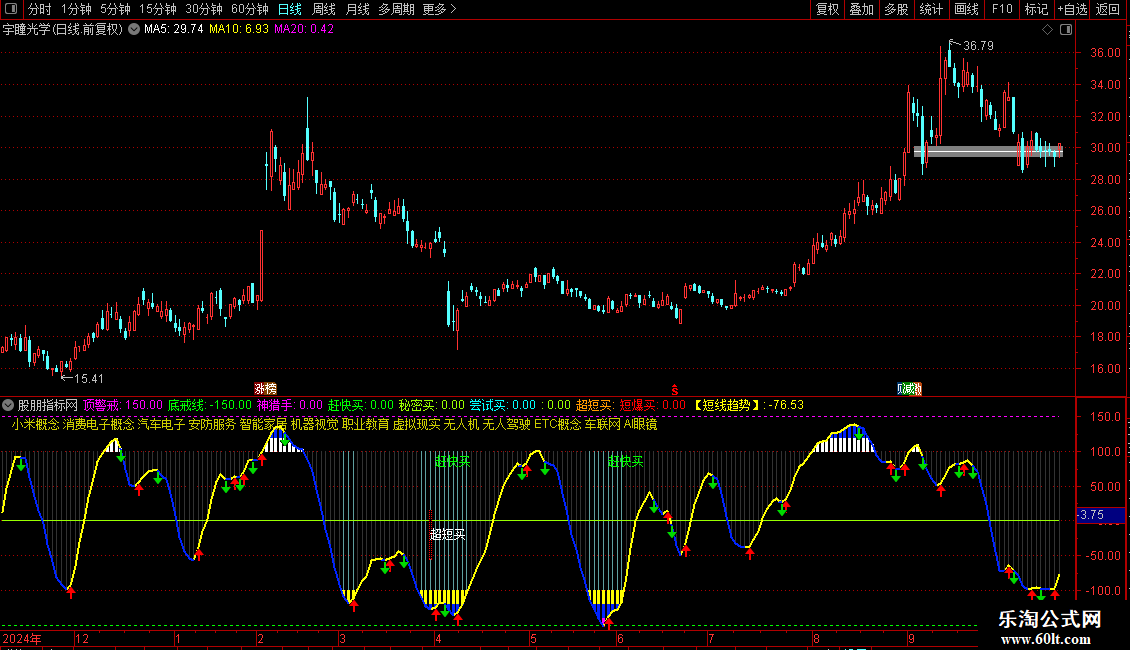Open the F10 company info
The width and height of the screenshot is (1130, 650).
tap(1002, 9)
